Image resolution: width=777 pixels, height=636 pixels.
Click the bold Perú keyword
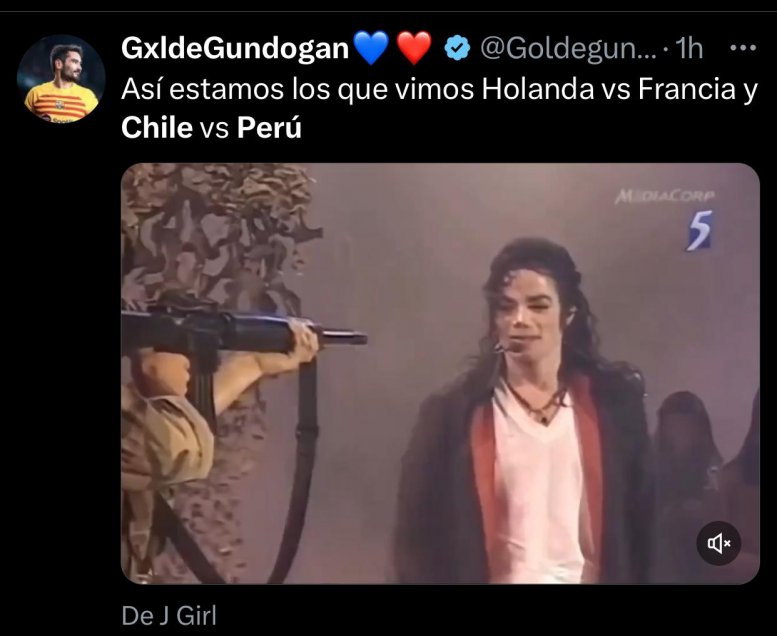tap(269, 127)
